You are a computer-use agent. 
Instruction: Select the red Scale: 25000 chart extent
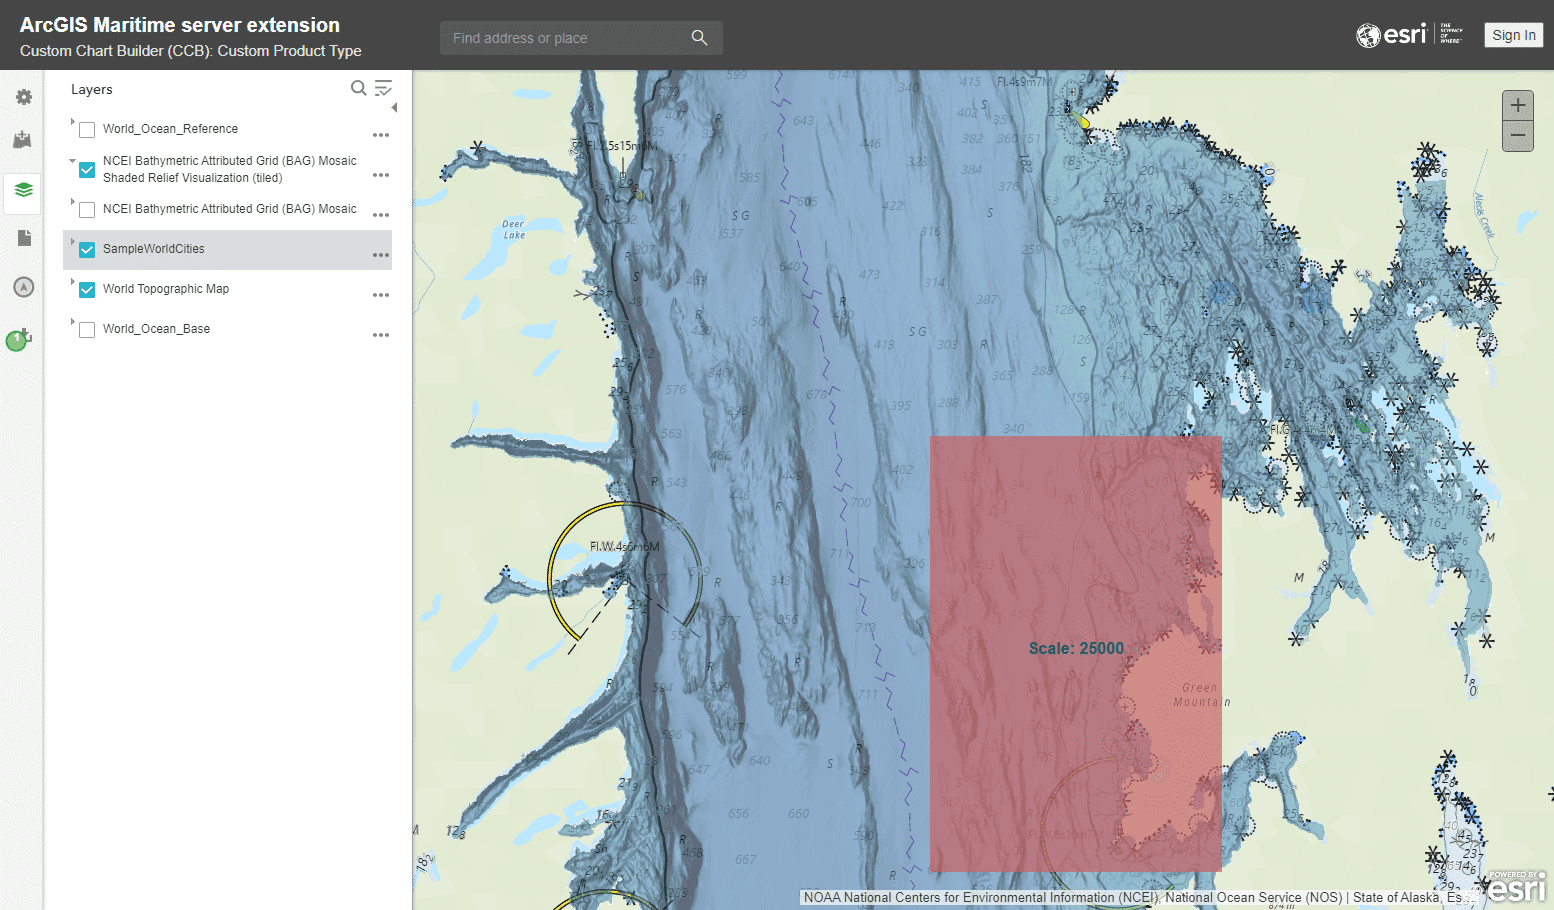[1076, 653]
